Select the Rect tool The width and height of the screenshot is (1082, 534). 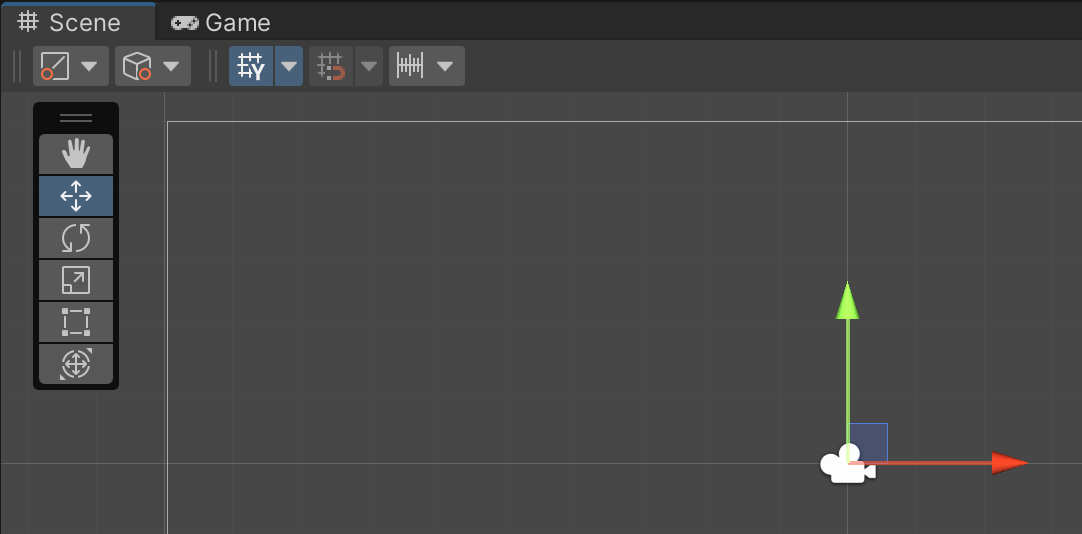76,322
